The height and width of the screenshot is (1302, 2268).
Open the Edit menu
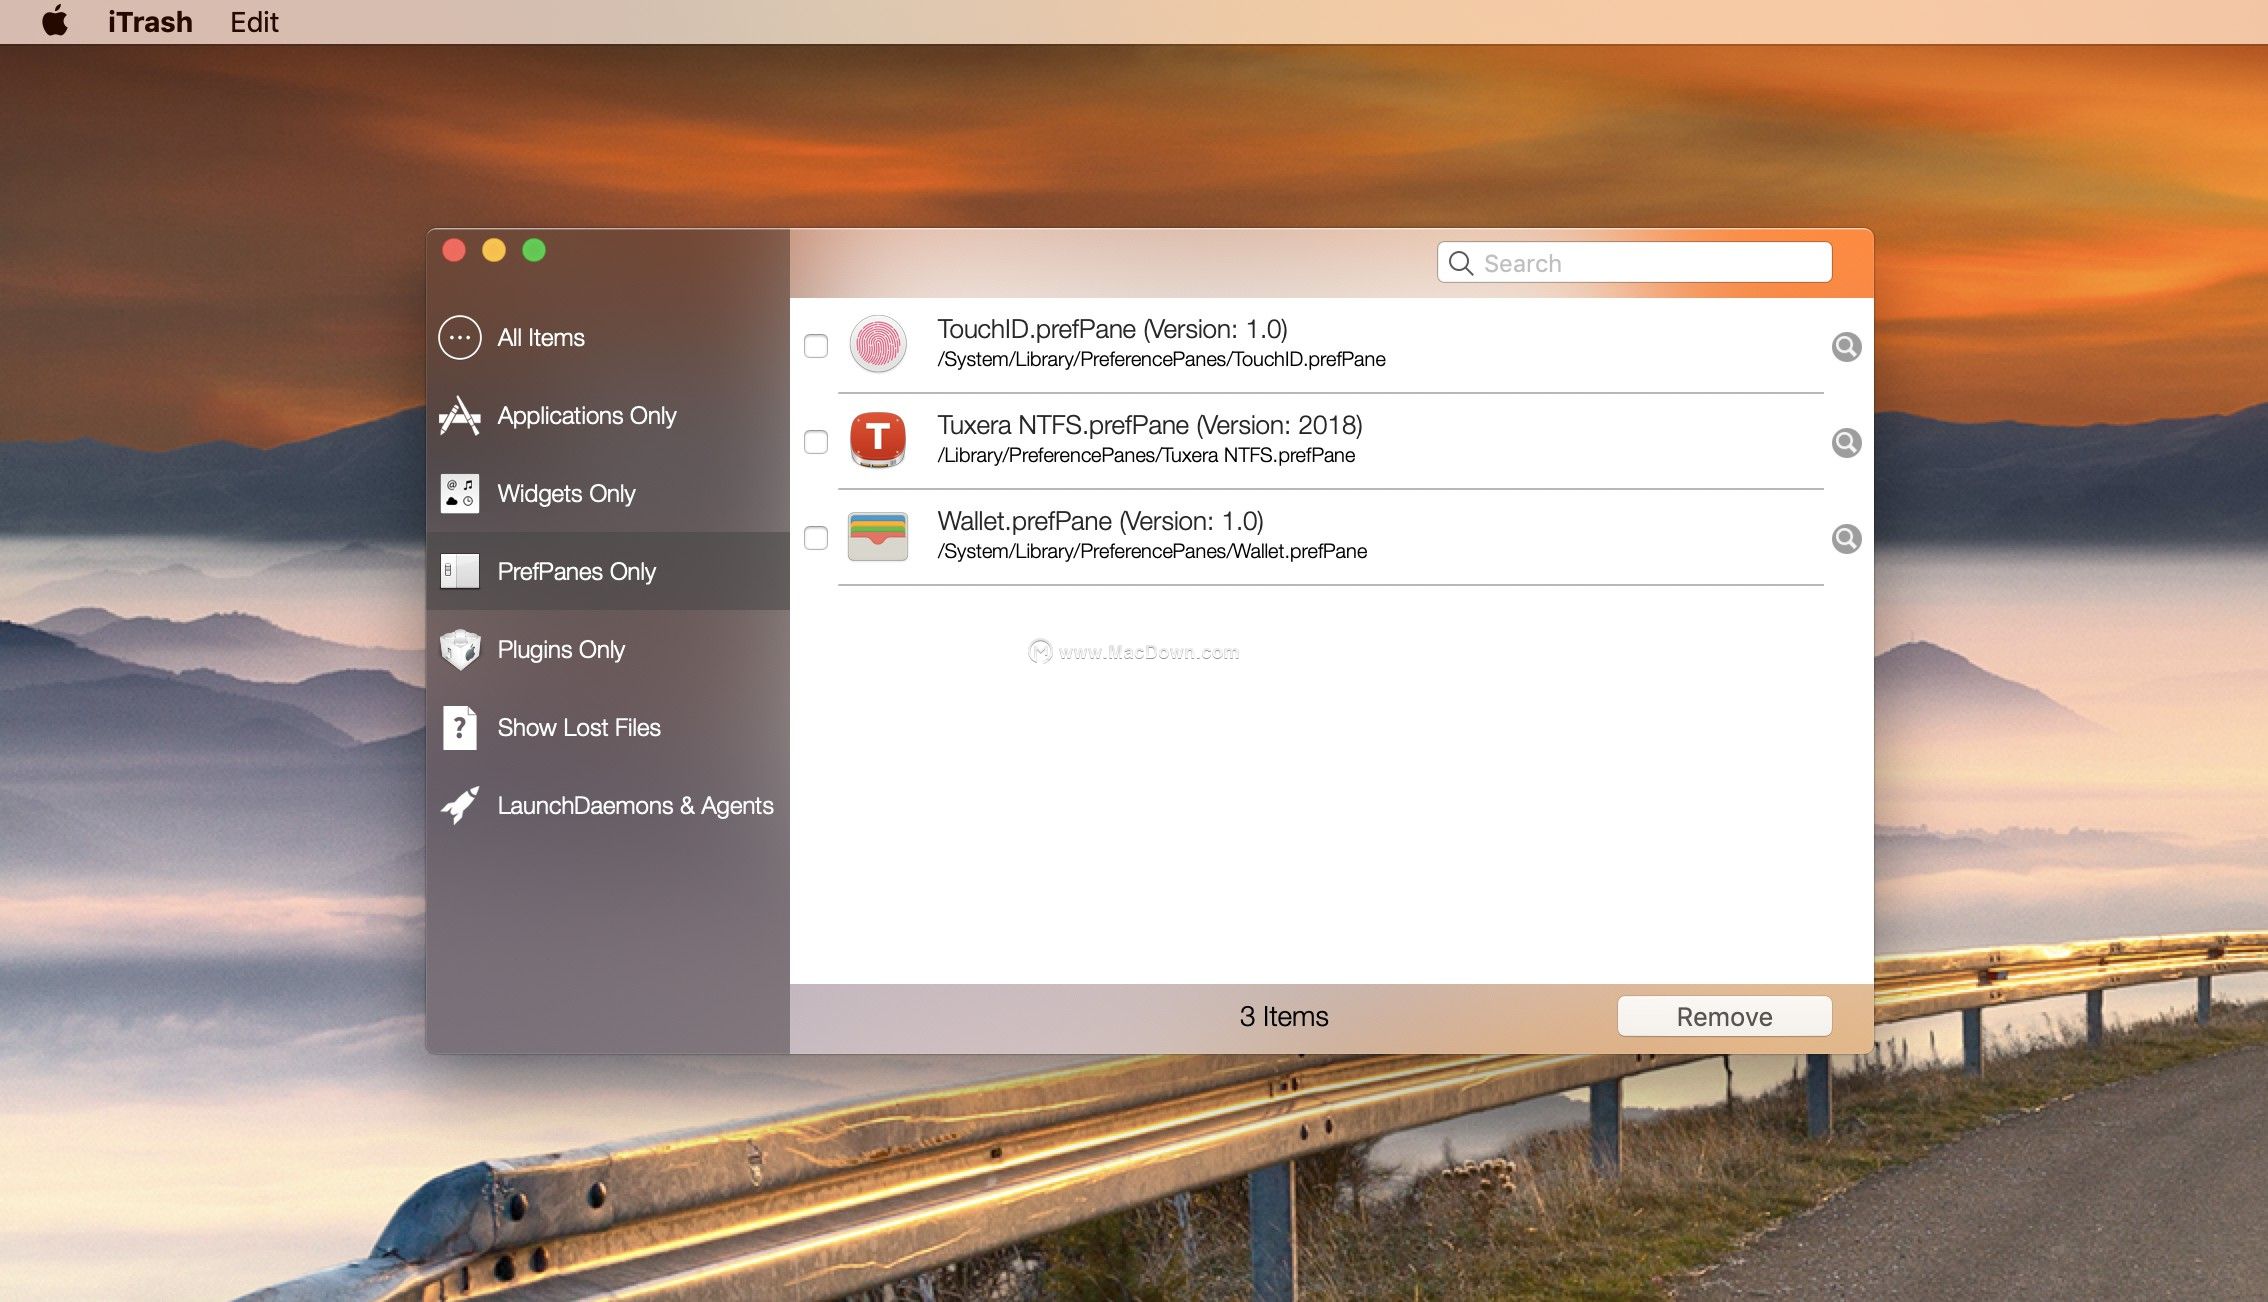(x=254, y=22)
